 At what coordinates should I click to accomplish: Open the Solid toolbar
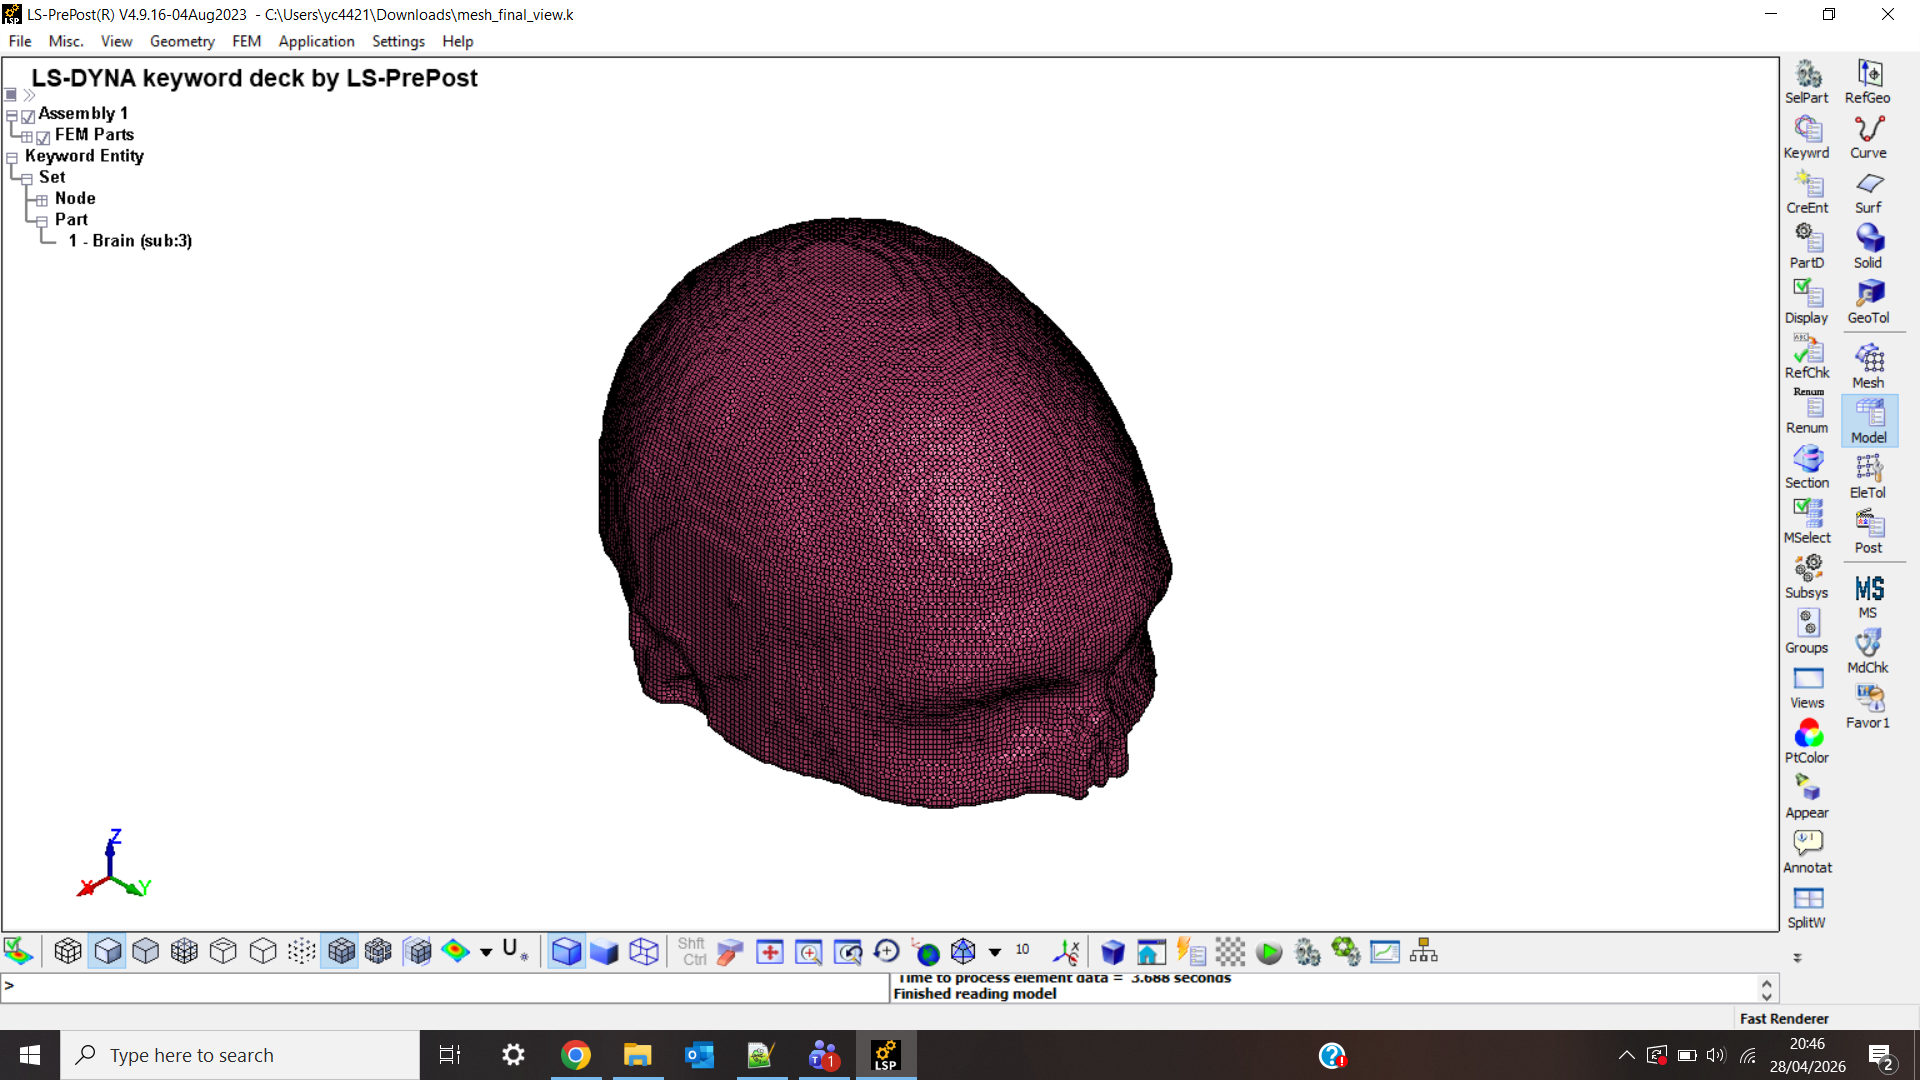point(1868,247)
